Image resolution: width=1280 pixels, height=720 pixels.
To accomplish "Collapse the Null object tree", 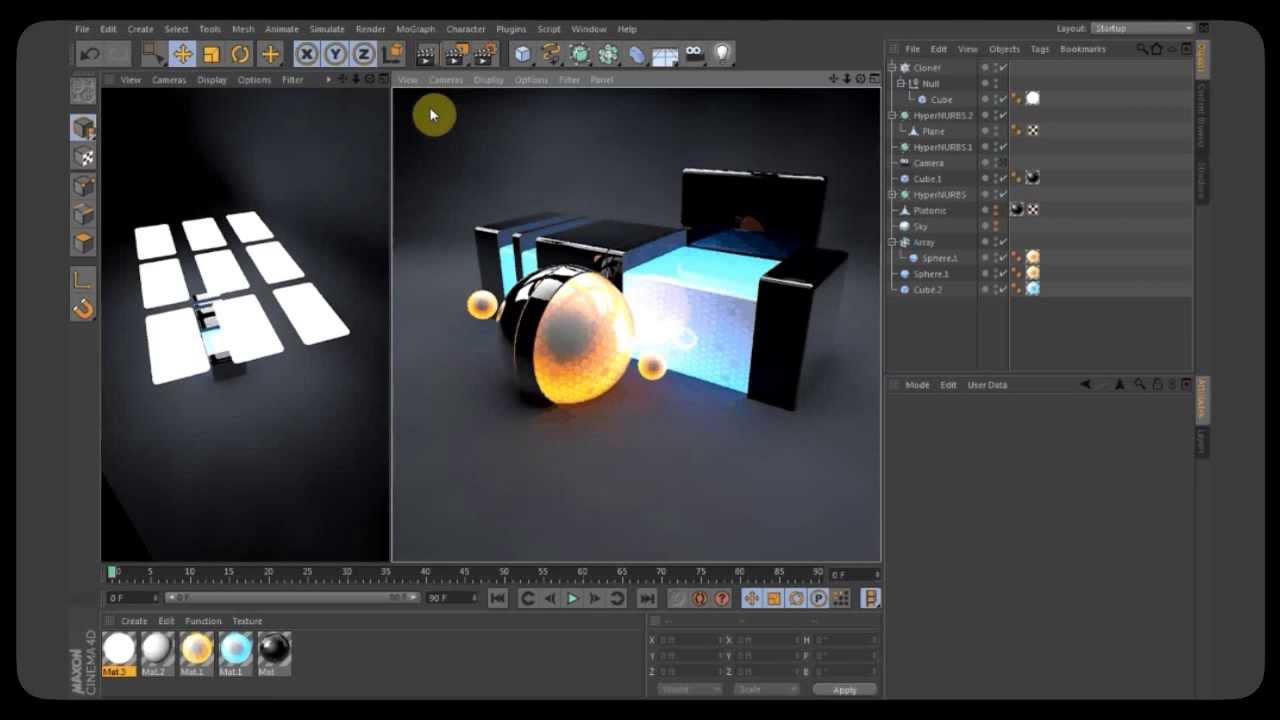I will click(901, 84).
